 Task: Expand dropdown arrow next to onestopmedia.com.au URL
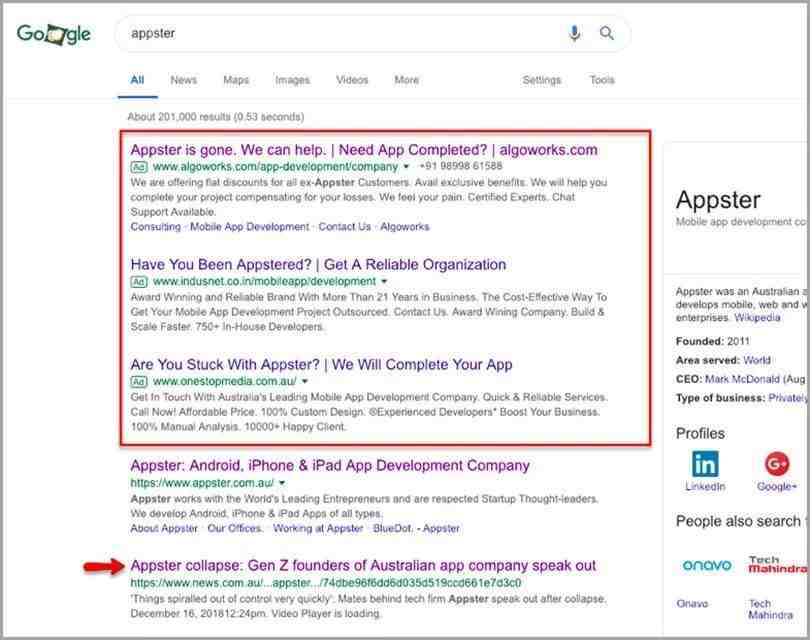[305, 382]
